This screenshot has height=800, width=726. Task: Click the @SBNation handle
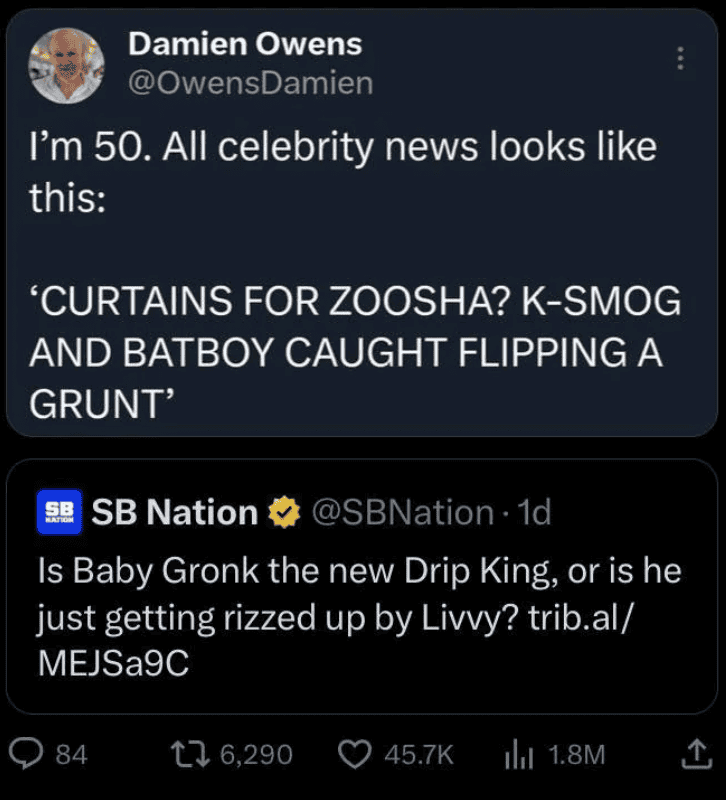click(402, 513)
